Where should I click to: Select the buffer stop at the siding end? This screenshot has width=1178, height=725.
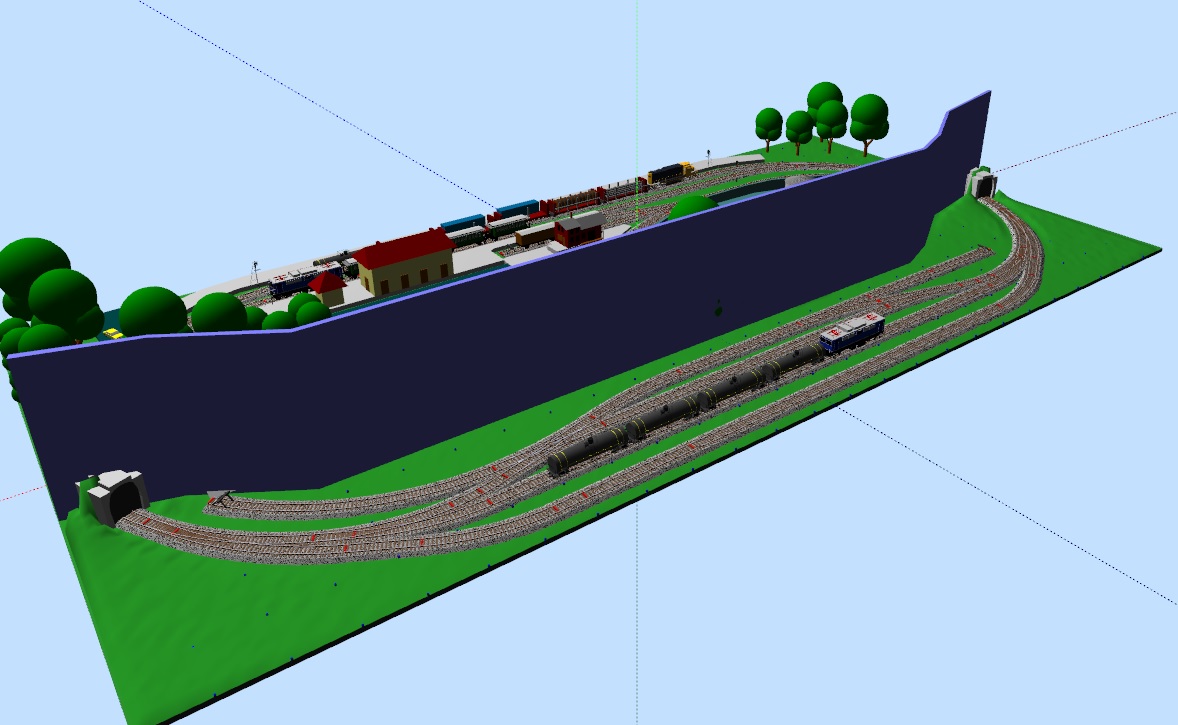(220, 495)
